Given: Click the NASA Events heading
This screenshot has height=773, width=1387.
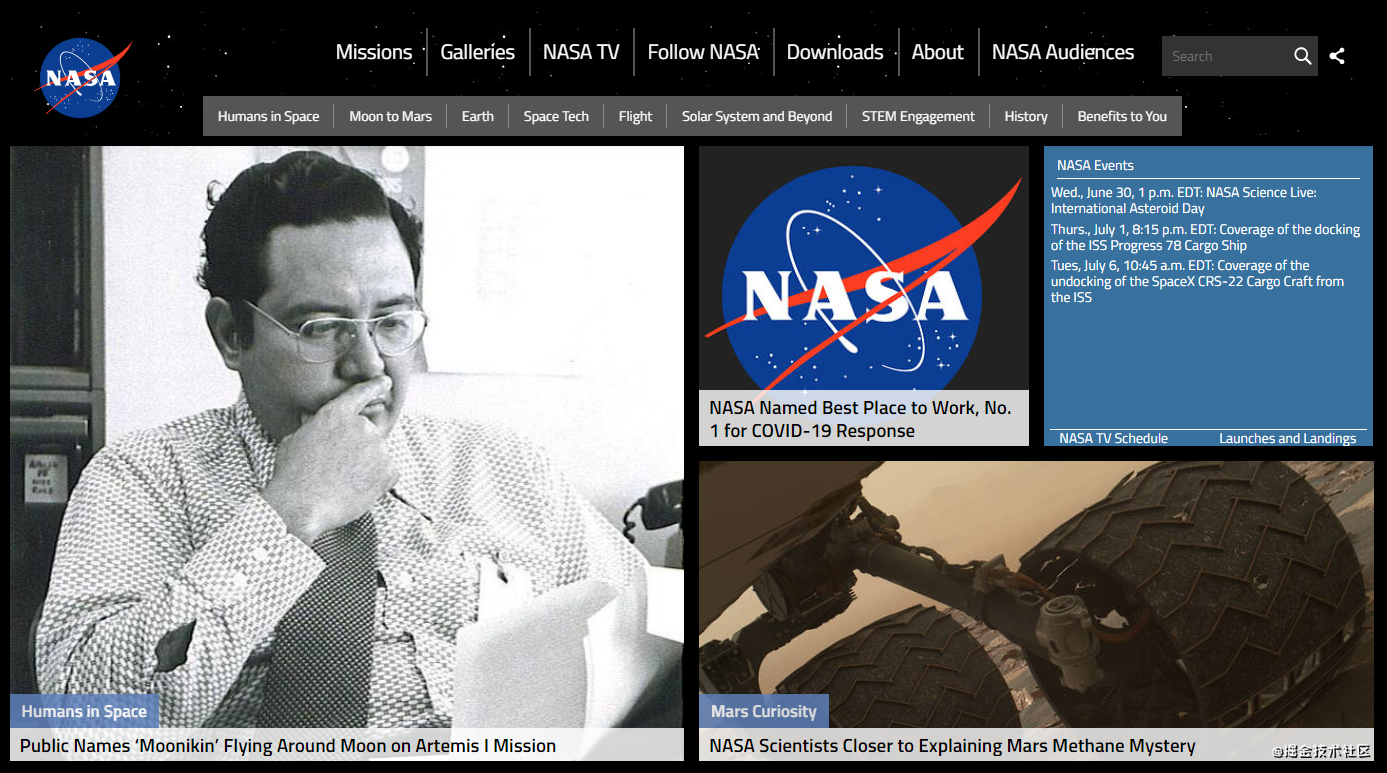Looking at the screenshot, I should [x=1095, y=165].
